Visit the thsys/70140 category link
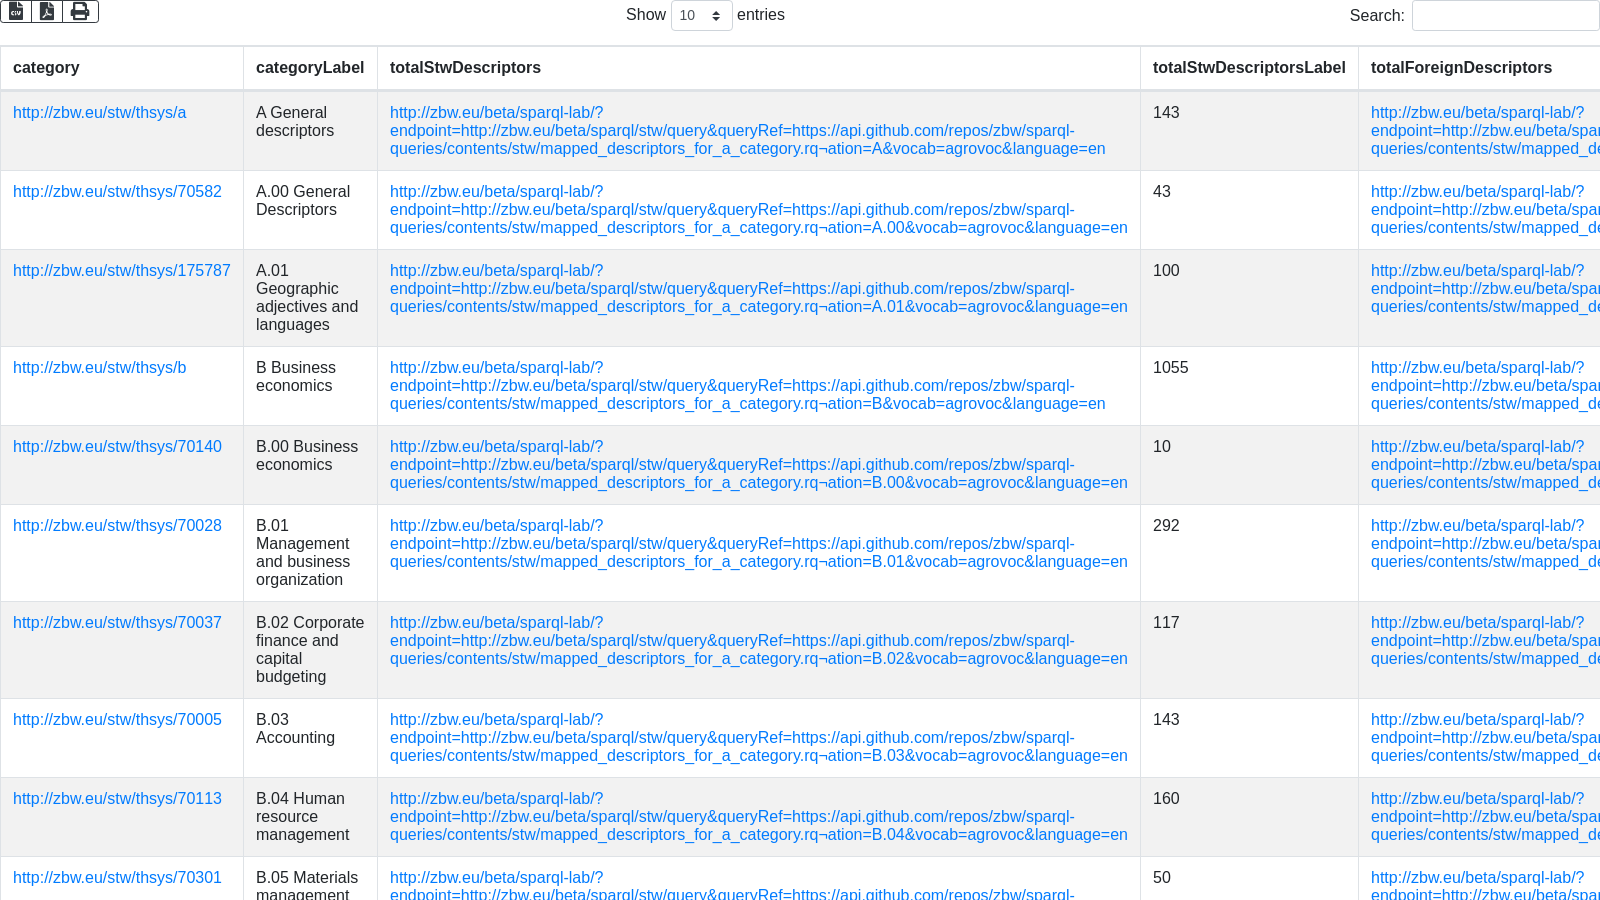The width and height of the screenshot is (1600, 900). point(117,447)
